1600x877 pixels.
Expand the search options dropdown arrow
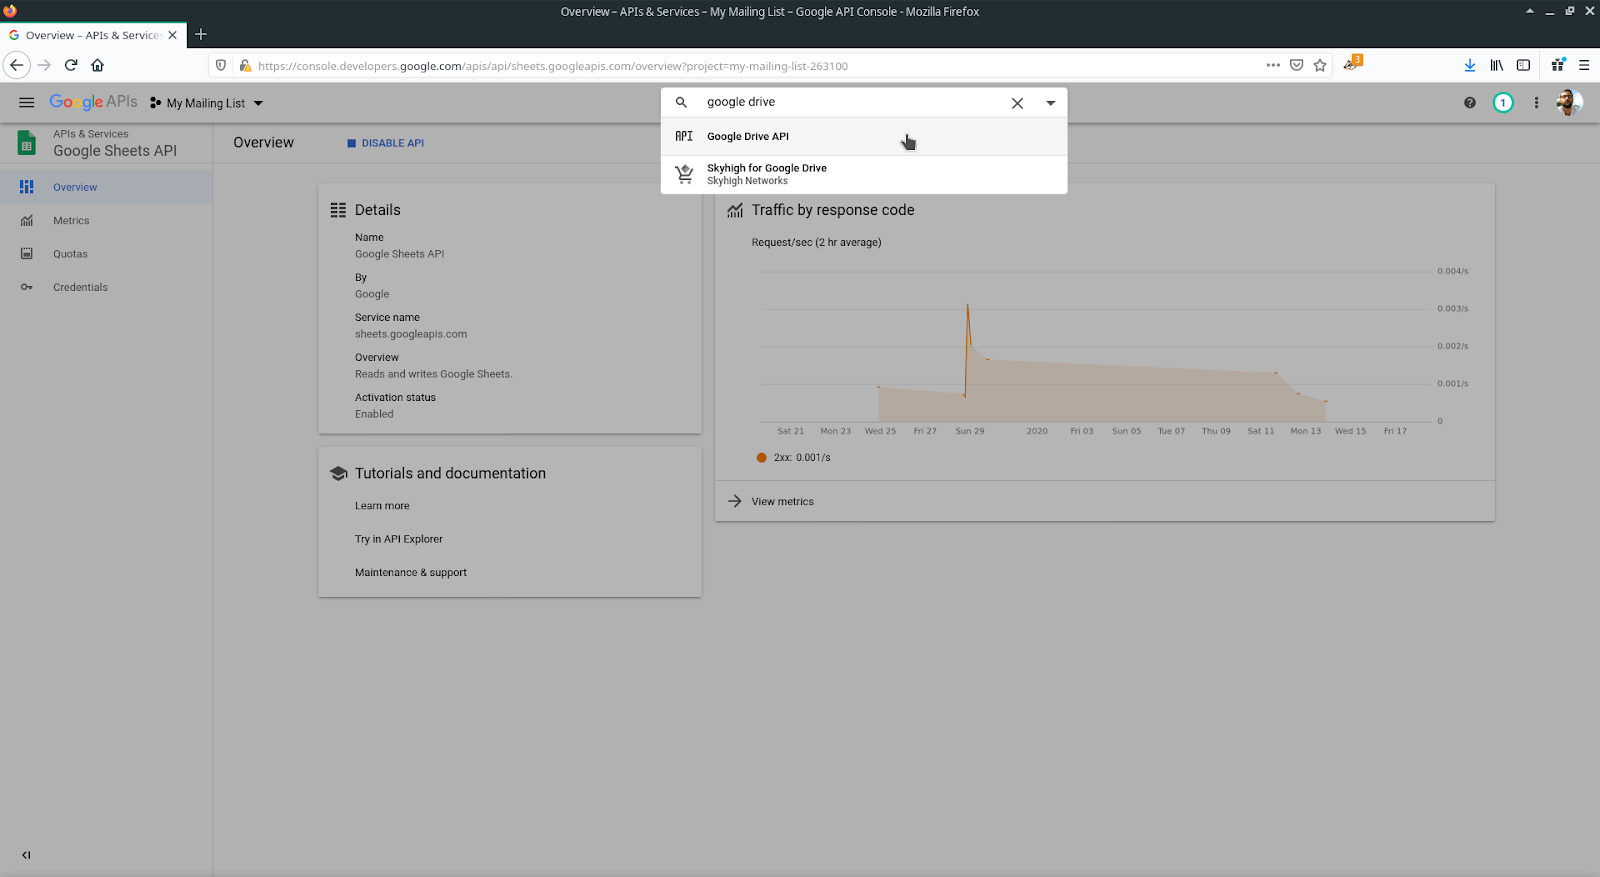[x=1051, y=103]
